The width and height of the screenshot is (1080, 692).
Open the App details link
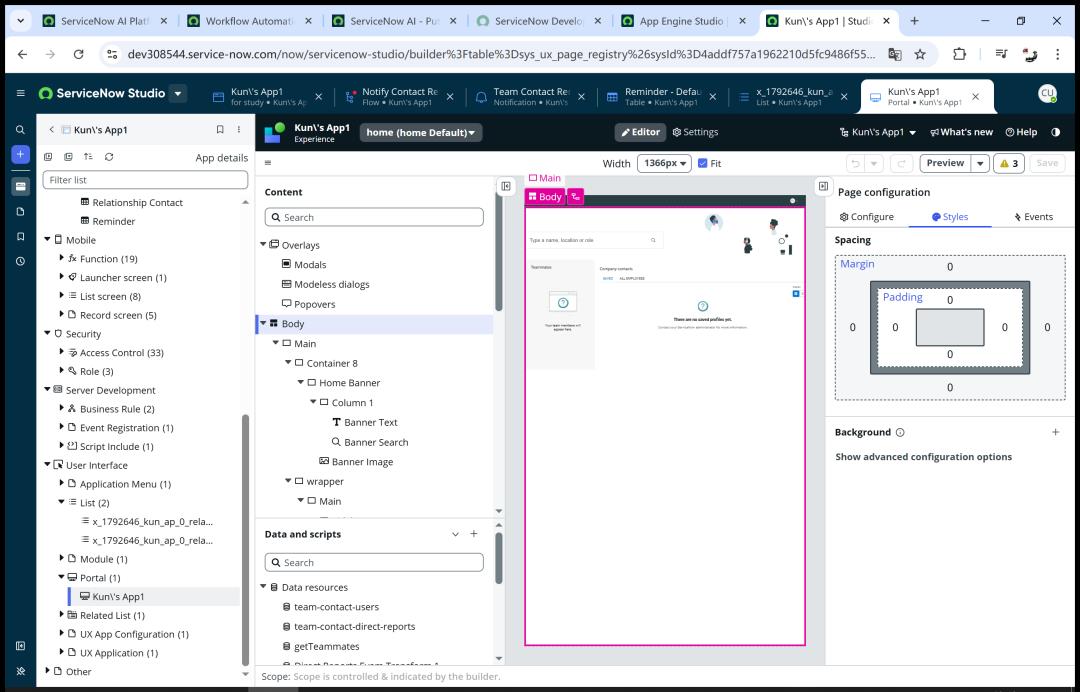[222, 158]
